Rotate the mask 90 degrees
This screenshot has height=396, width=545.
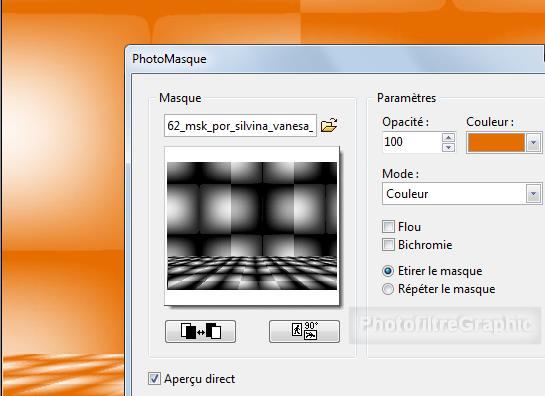point(304,331)
